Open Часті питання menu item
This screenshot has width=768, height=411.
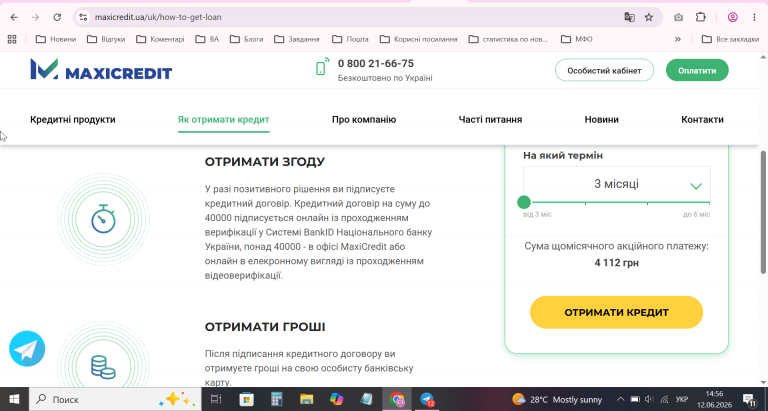coord(490,120)
